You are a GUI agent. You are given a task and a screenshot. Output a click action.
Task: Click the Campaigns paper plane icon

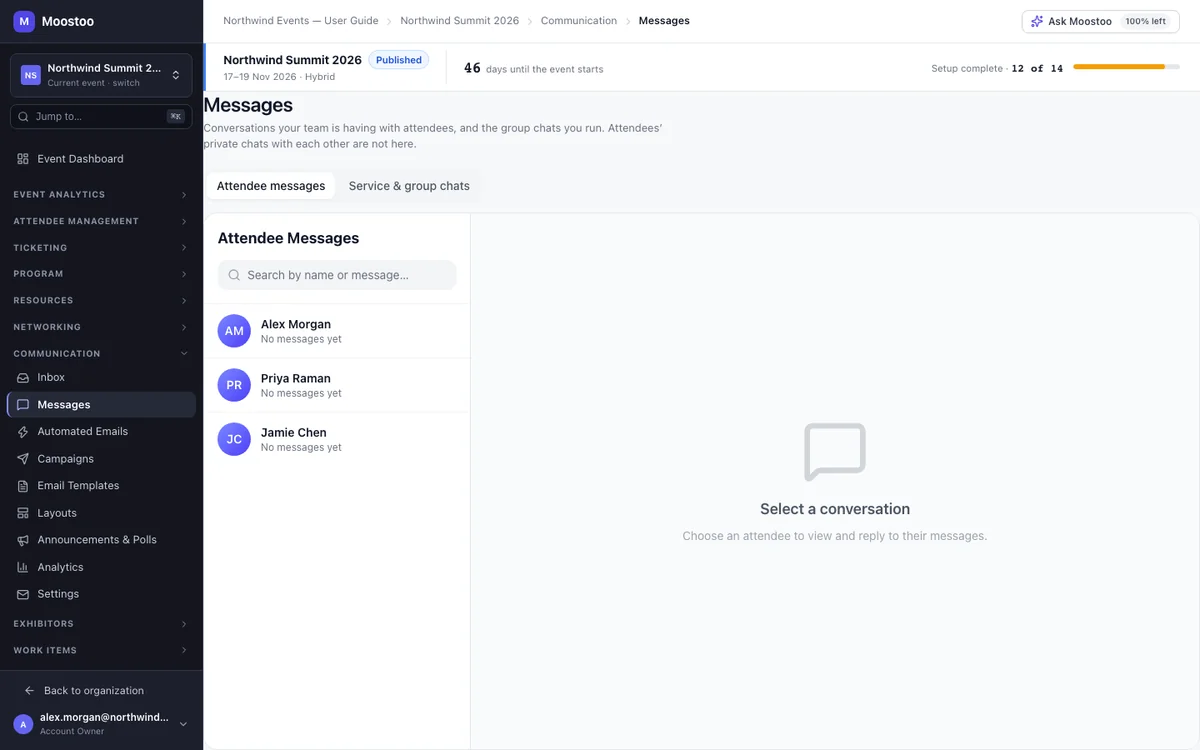coord(23,459)
